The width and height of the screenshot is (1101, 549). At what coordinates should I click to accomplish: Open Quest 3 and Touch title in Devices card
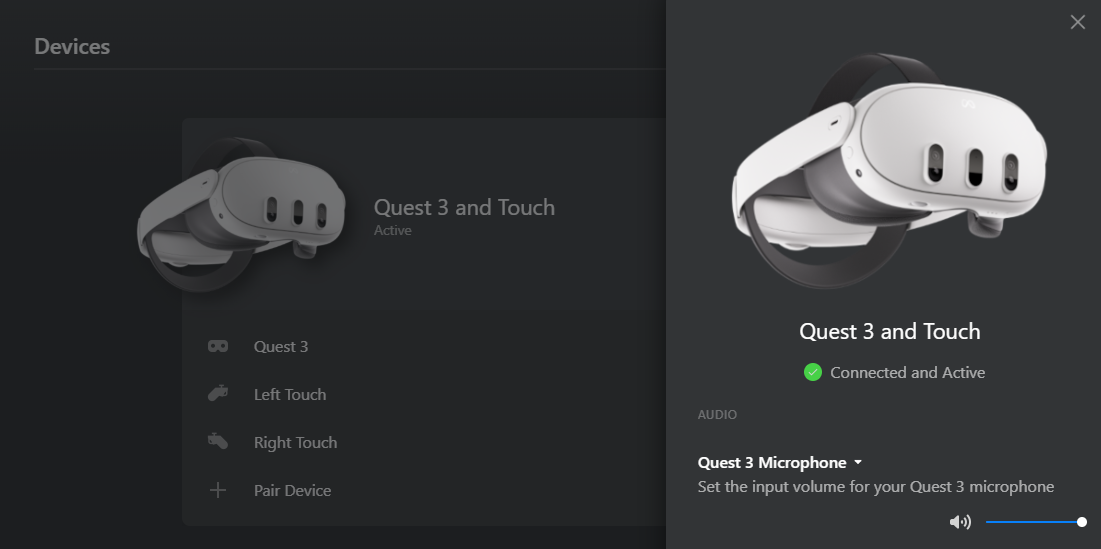pos(464,207)
